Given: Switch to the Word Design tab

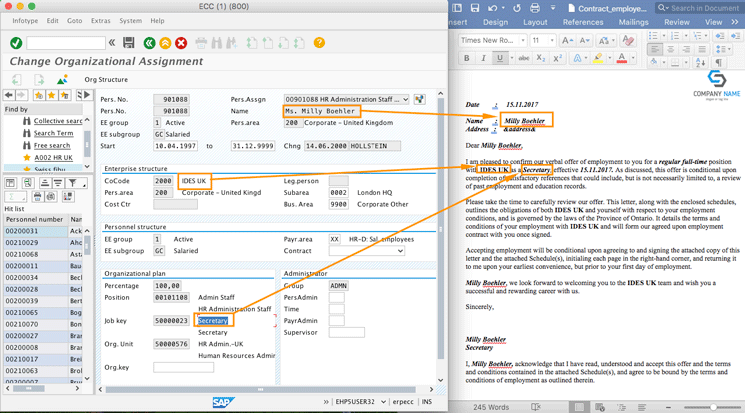Looking at the screenshot, I should click(495, 22).
